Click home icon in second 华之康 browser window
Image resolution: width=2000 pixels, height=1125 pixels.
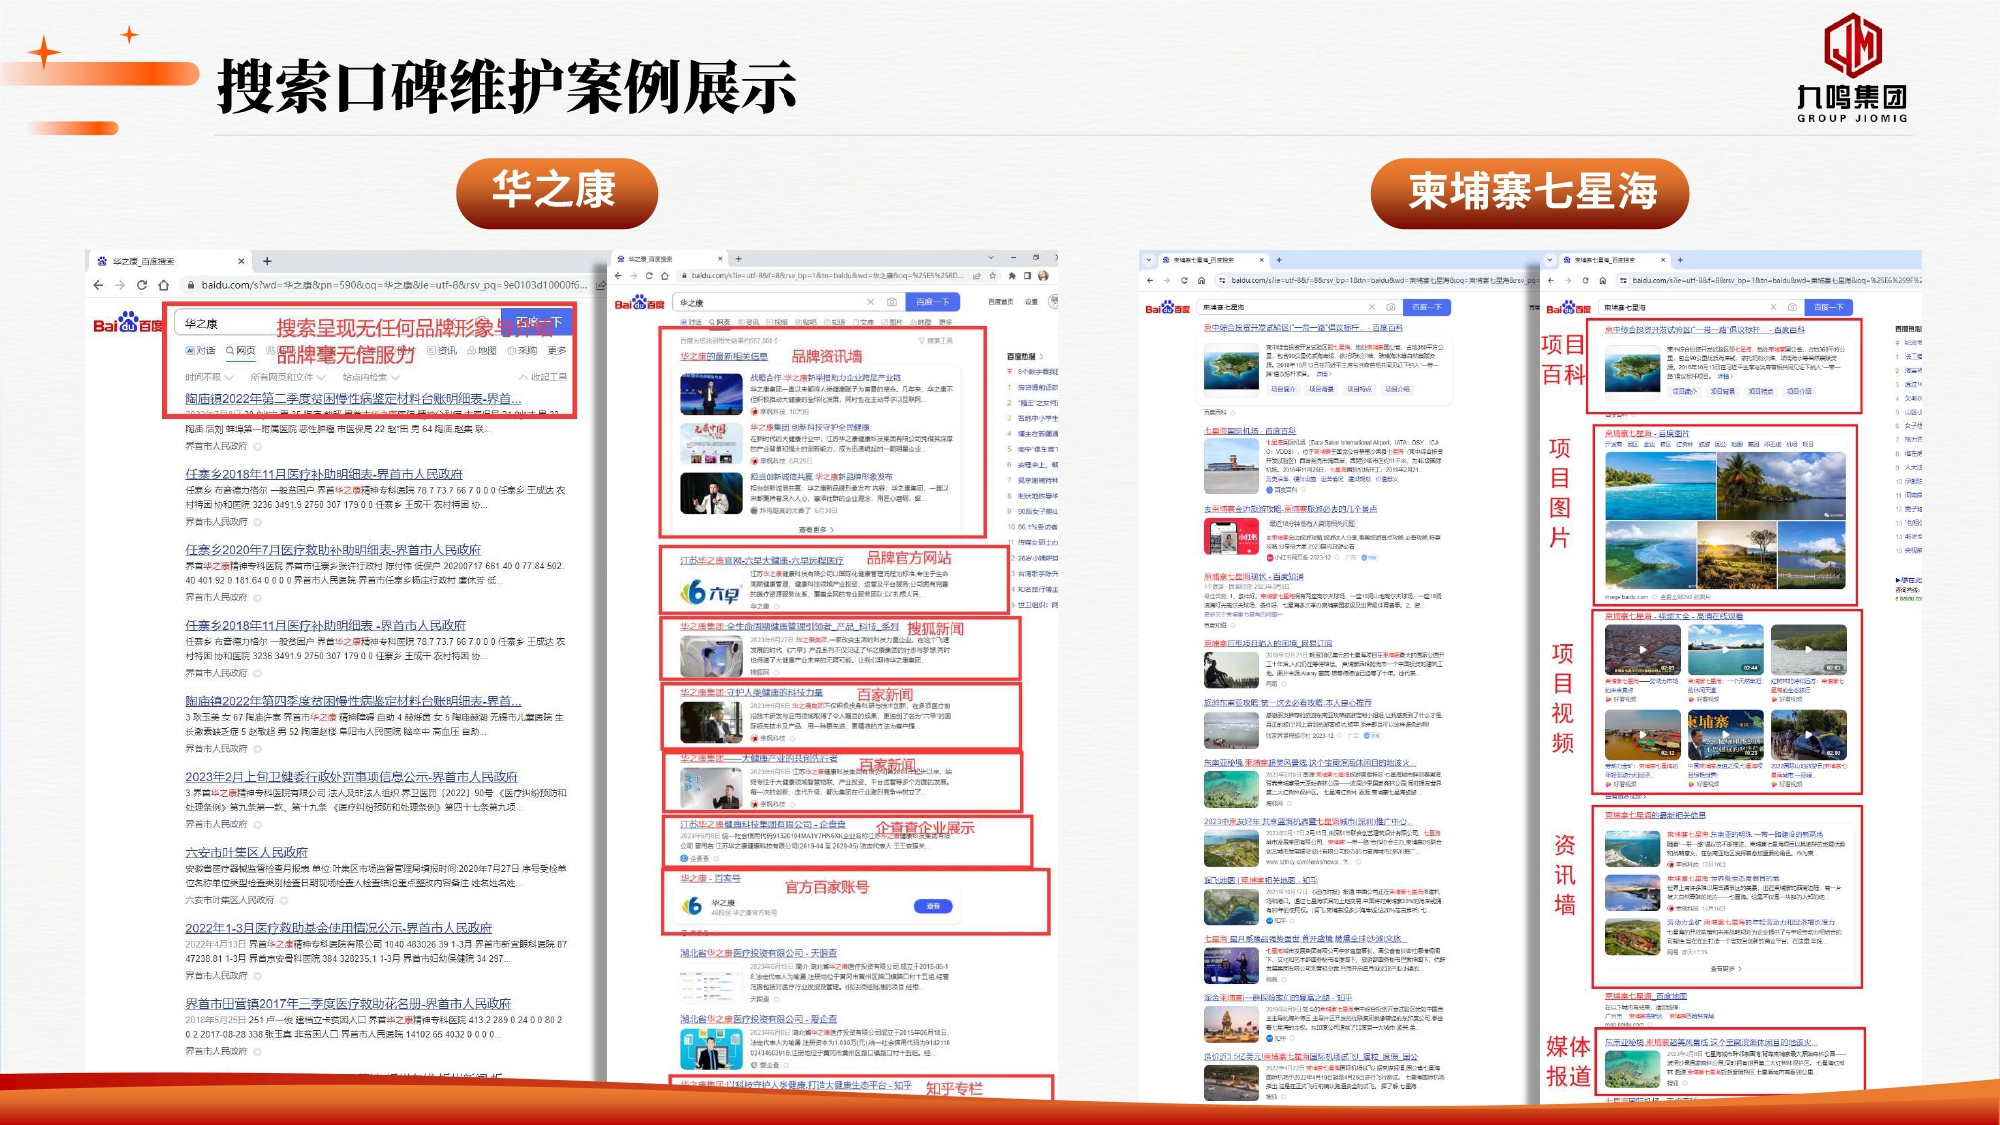point(663,275)
